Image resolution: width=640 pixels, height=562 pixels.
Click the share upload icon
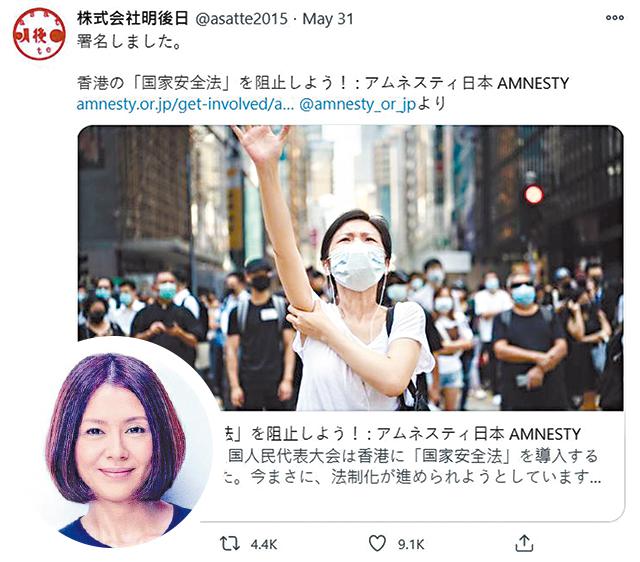pos(524,543)
